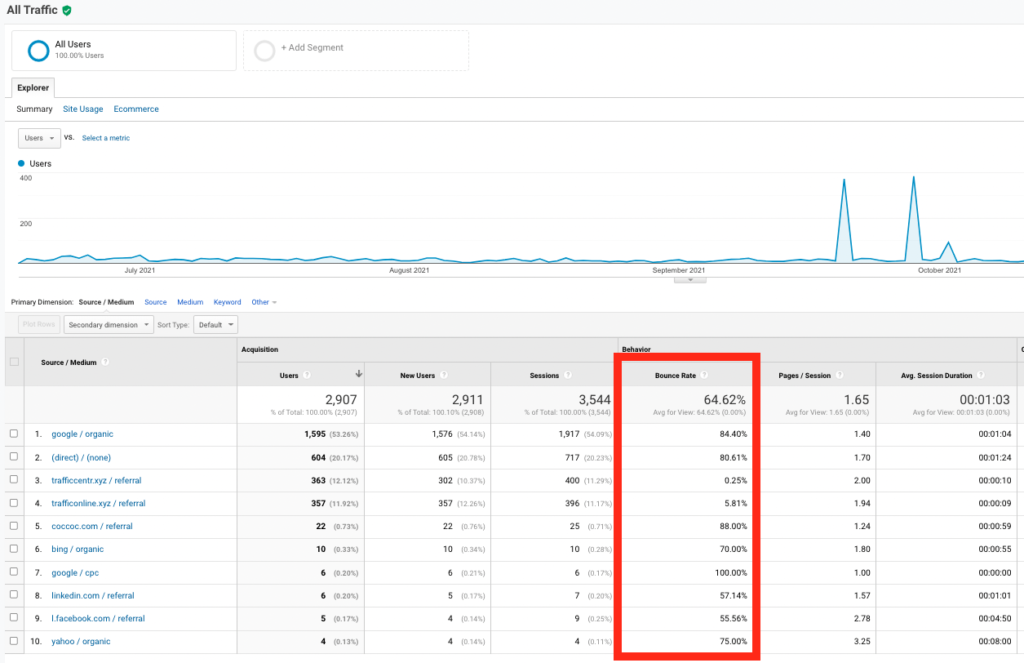Click the info icon beside Sessions header
This screenshot has width=1024, height=663.
point(569,375)
